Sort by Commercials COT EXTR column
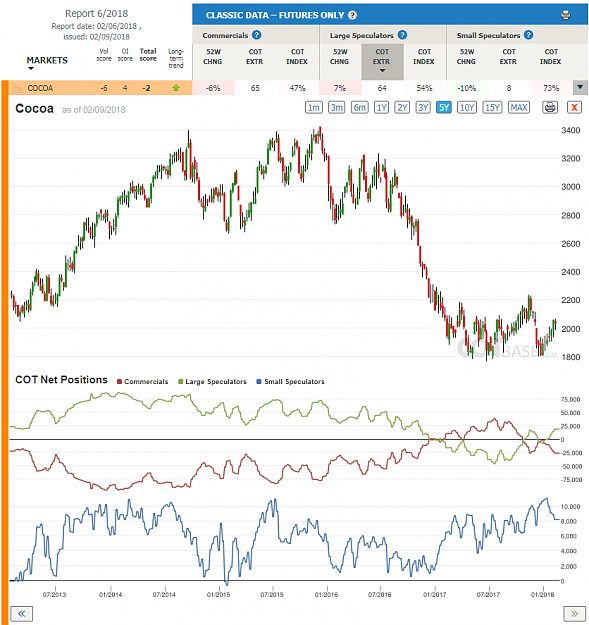 click(255, 57)
